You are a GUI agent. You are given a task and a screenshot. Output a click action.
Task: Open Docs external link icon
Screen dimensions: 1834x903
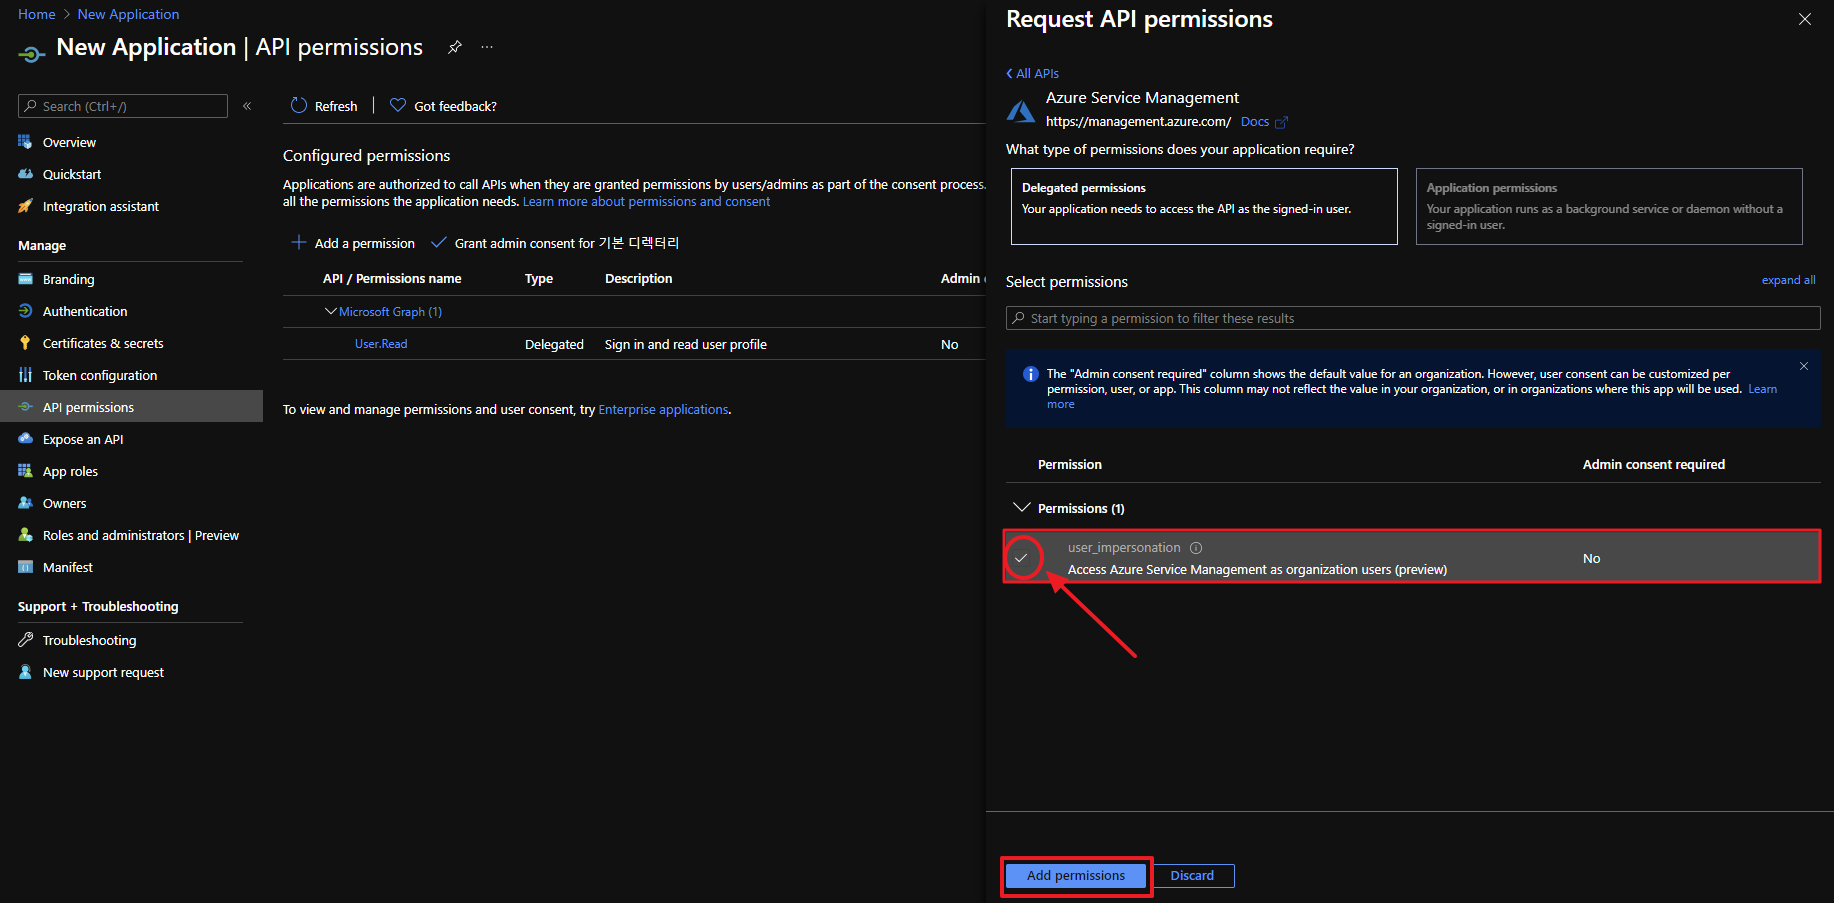click(1281, 122)
